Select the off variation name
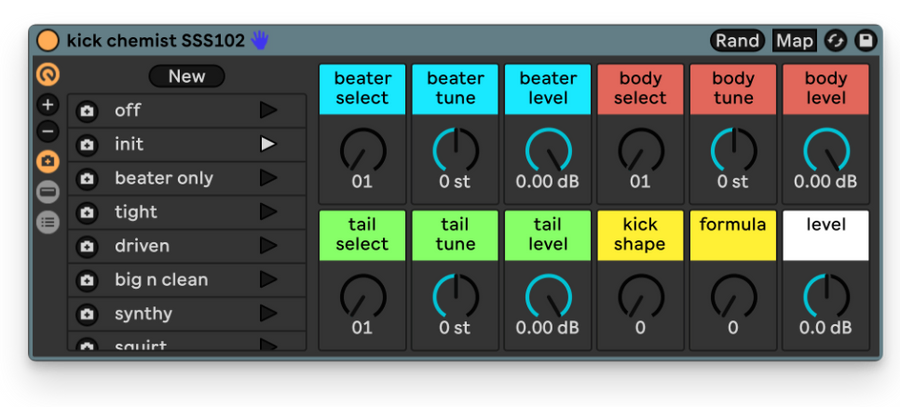 [x=127, y=110]
